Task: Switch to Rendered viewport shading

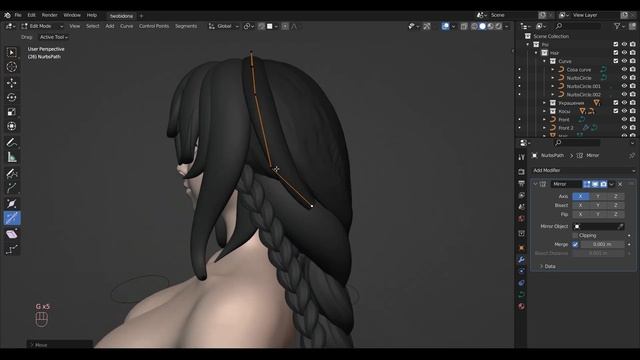Action: tap(499, 26)
